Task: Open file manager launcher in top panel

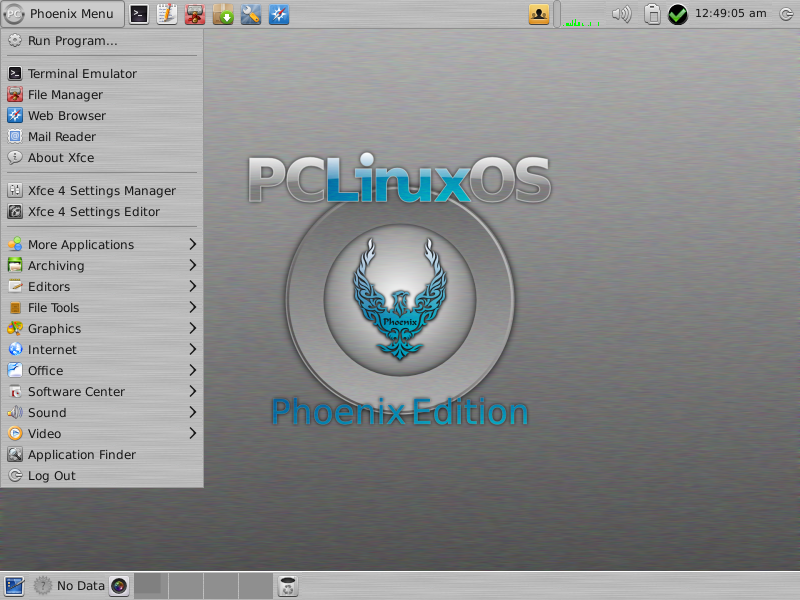Action: [x=194, y=14]
